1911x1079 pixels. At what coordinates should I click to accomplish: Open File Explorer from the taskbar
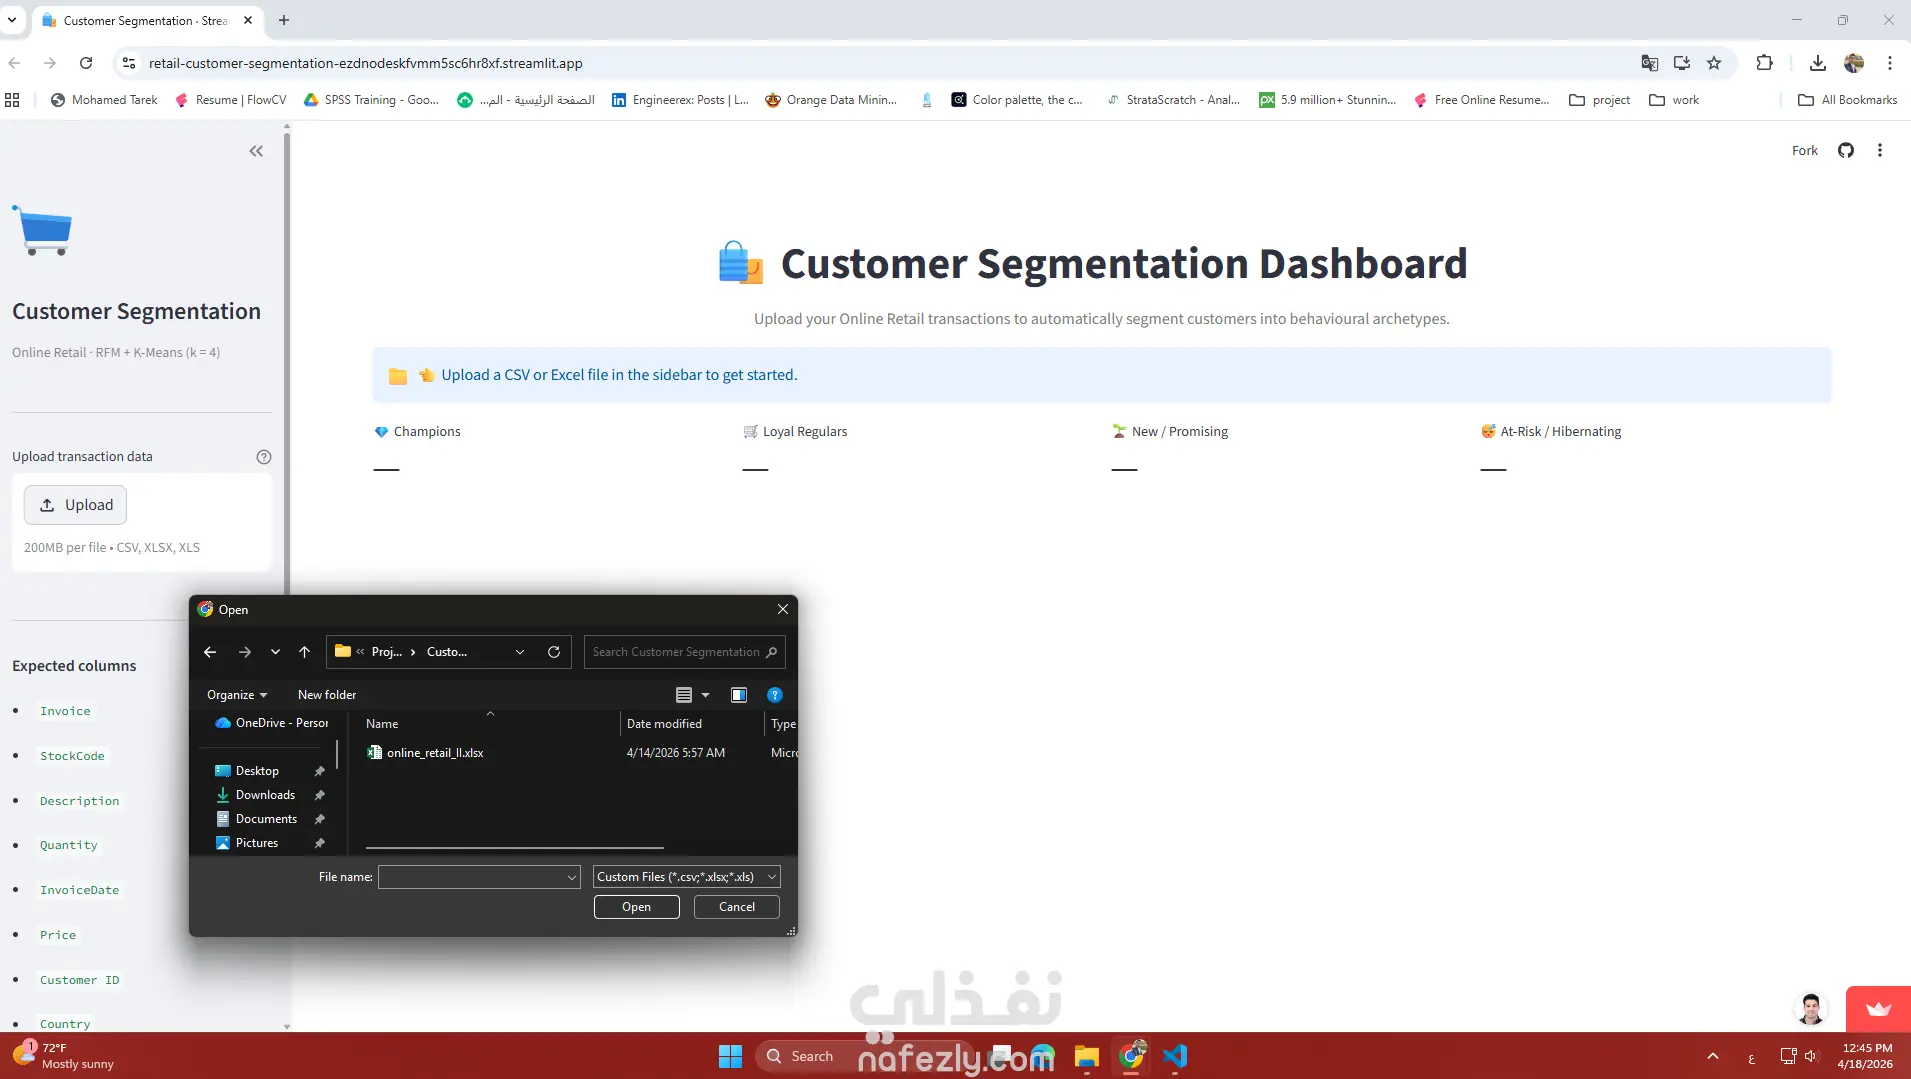(1087, 1056)
